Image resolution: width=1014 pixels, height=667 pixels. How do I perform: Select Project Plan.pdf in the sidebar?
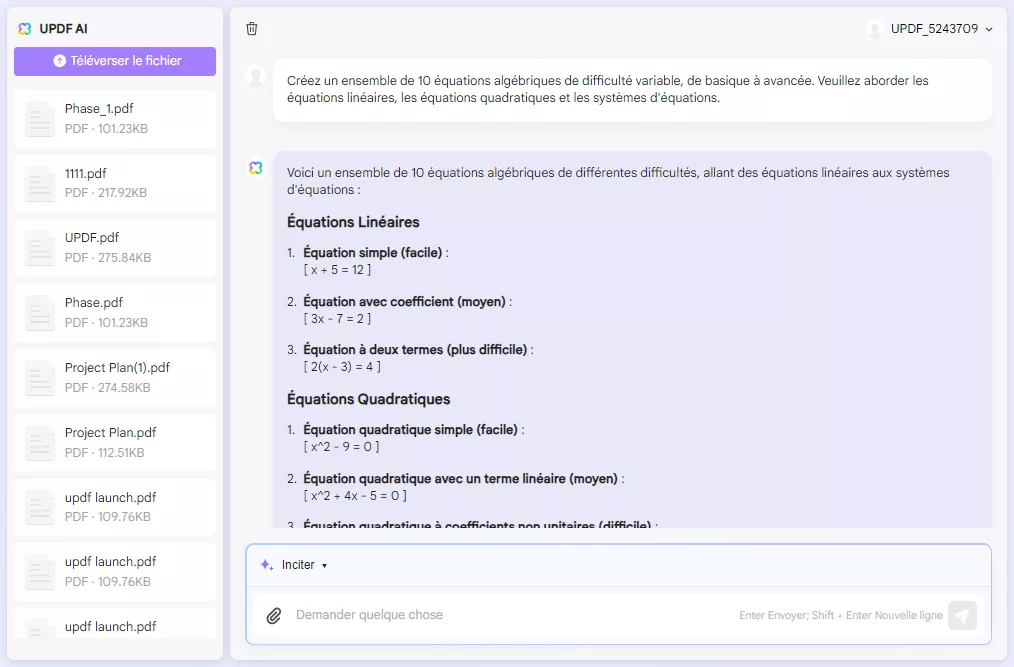click(x=114, y=441)
